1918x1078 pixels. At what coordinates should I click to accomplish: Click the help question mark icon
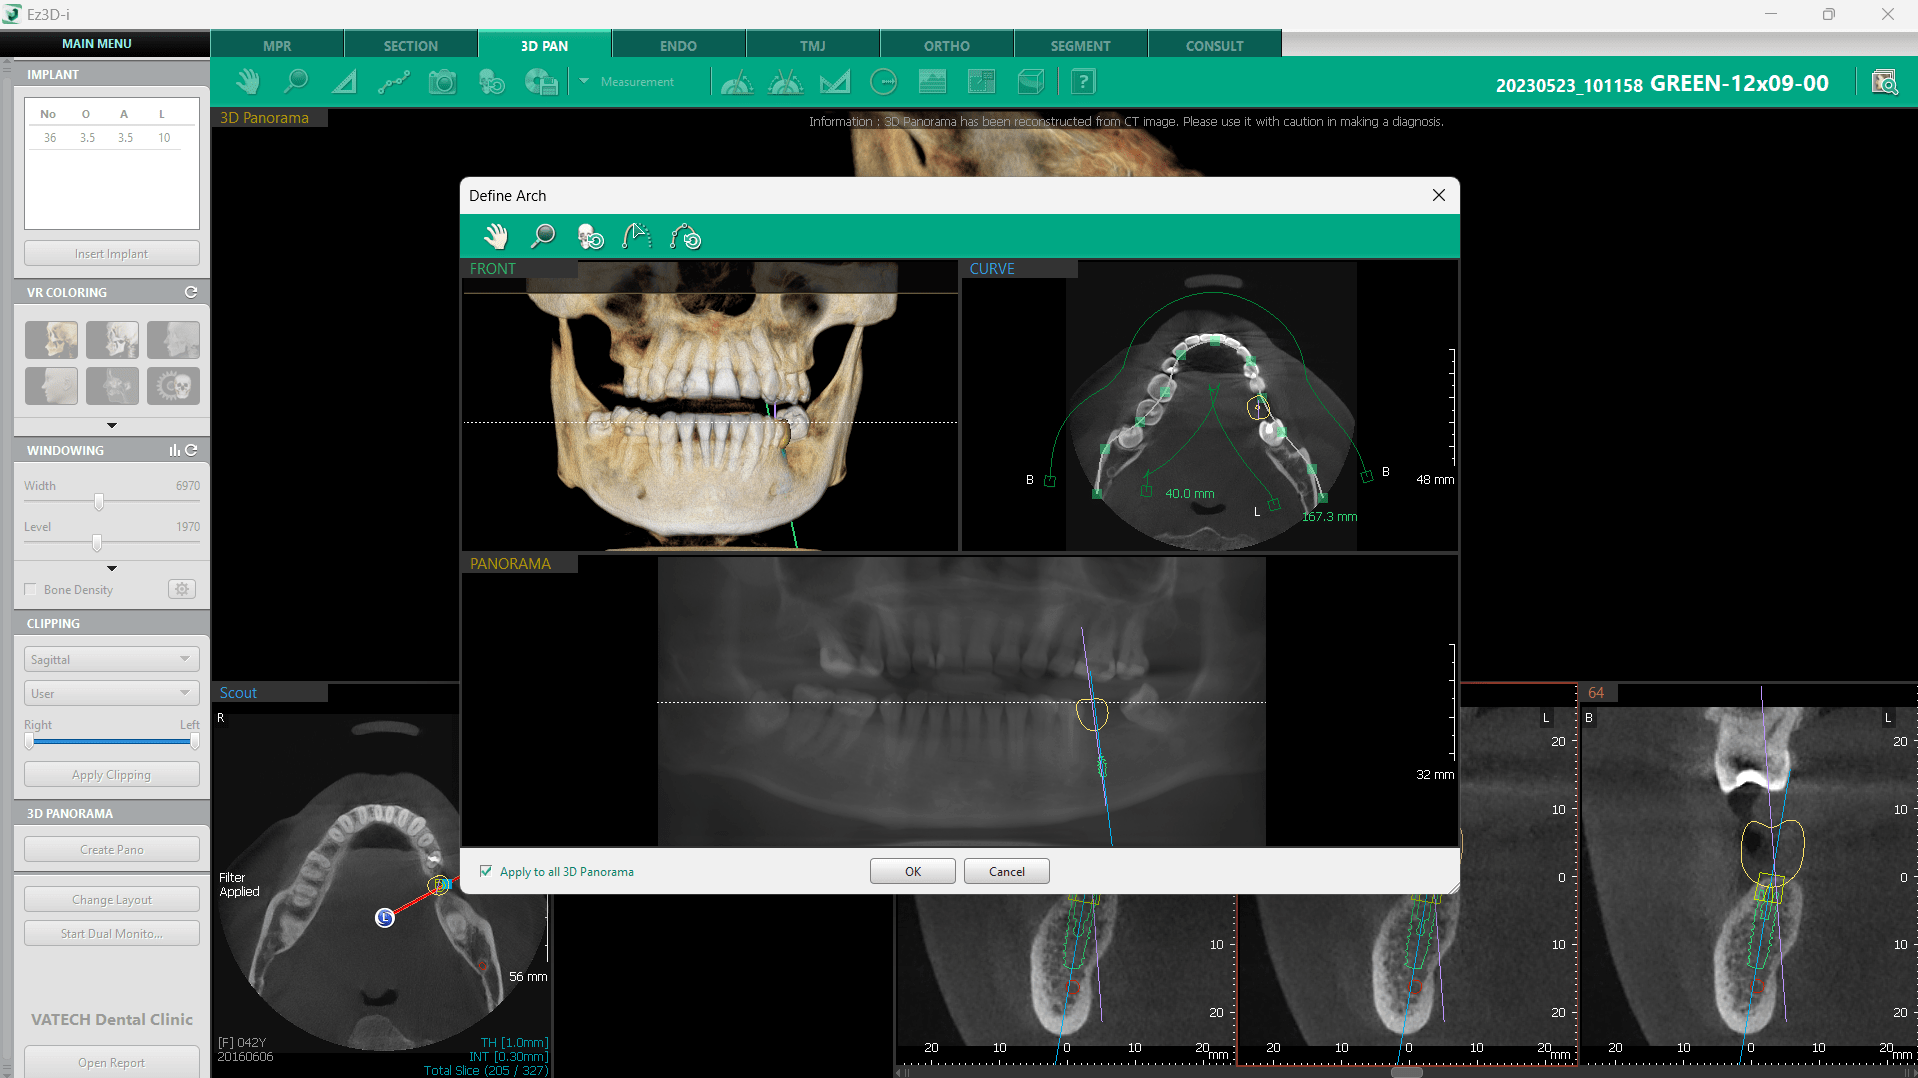[1083, 82]
